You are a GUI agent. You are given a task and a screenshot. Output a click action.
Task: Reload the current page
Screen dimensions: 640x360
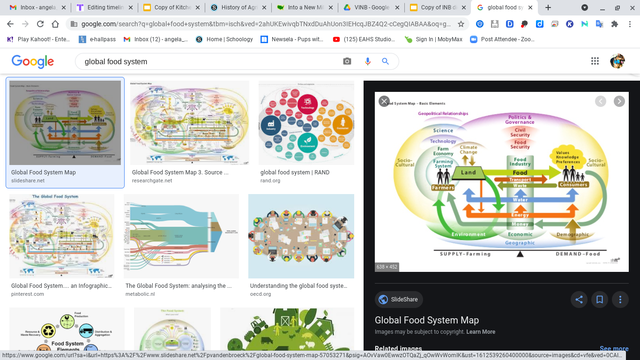tap(40, 24)
